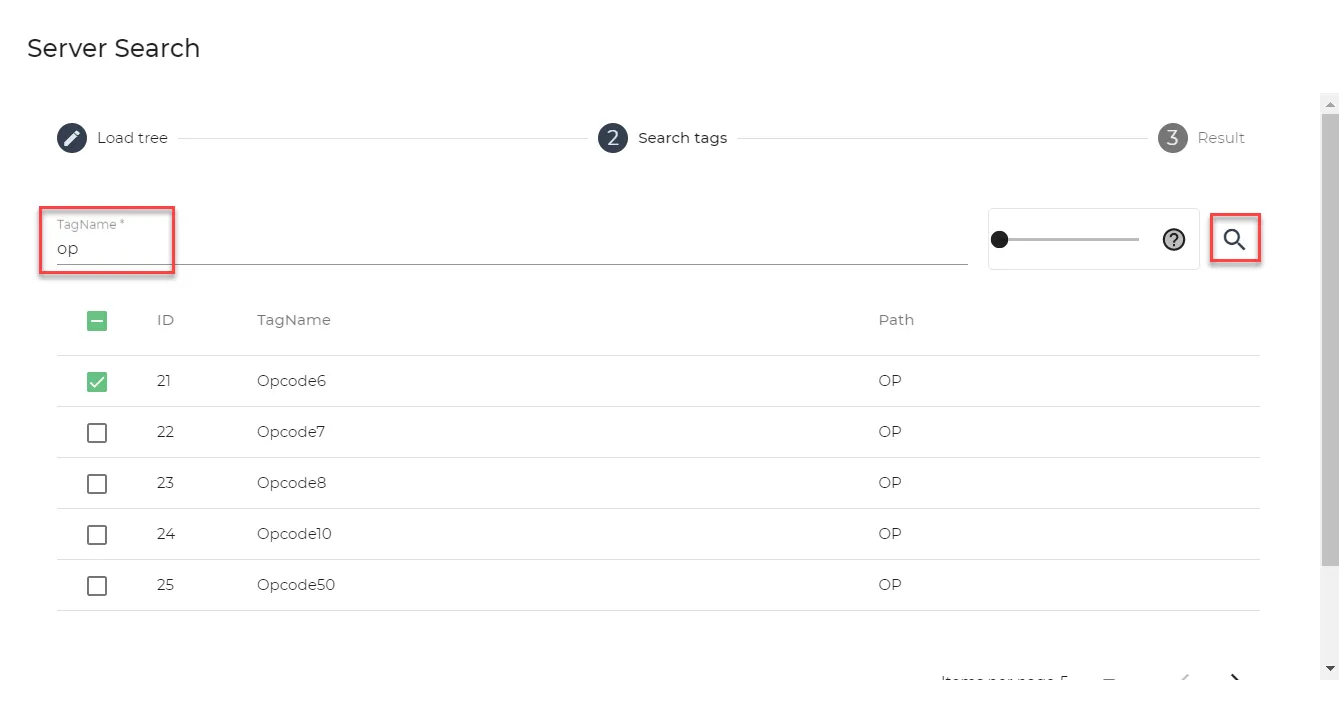
Task: Check the Opcode7 row checkbox
Action: (97, 433)
